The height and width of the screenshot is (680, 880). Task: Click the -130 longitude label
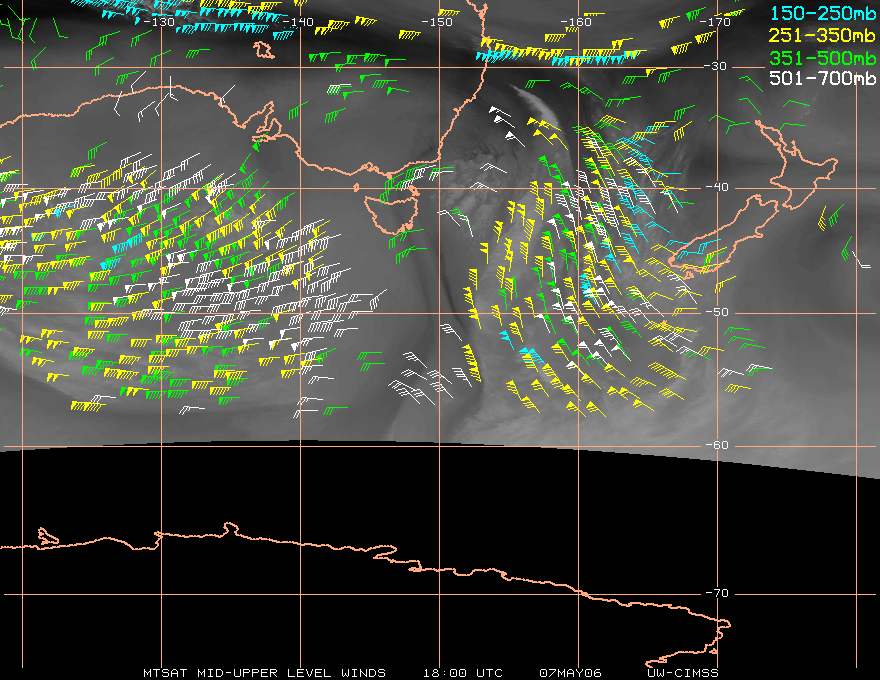pyautogui.click(x=157, y=22)
